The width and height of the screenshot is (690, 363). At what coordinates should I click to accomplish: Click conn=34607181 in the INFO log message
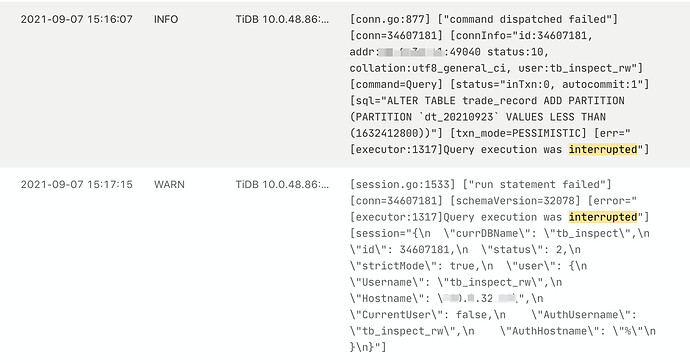pos(396,36)
